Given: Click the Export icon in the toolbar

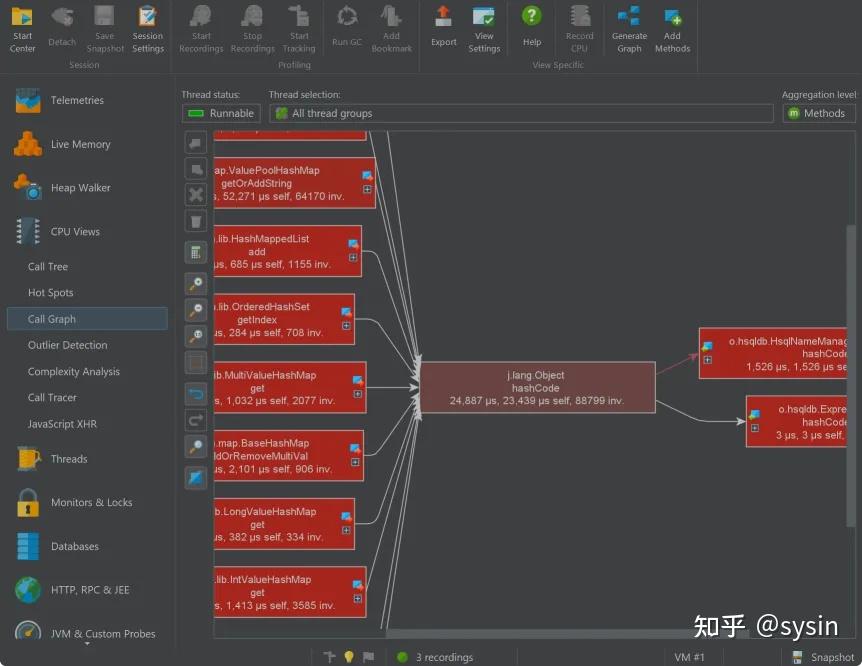Looking at the screenshot, I should point(443,24).
